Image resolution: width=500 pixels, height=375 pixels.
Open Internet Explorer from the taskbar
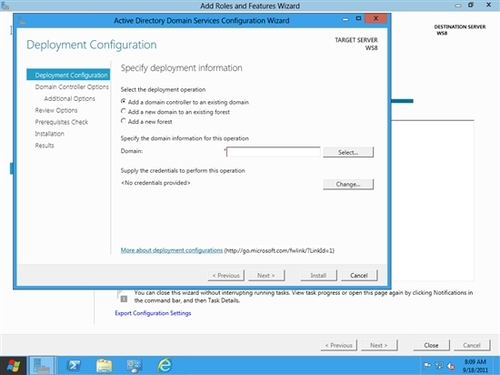coord(165,366)
